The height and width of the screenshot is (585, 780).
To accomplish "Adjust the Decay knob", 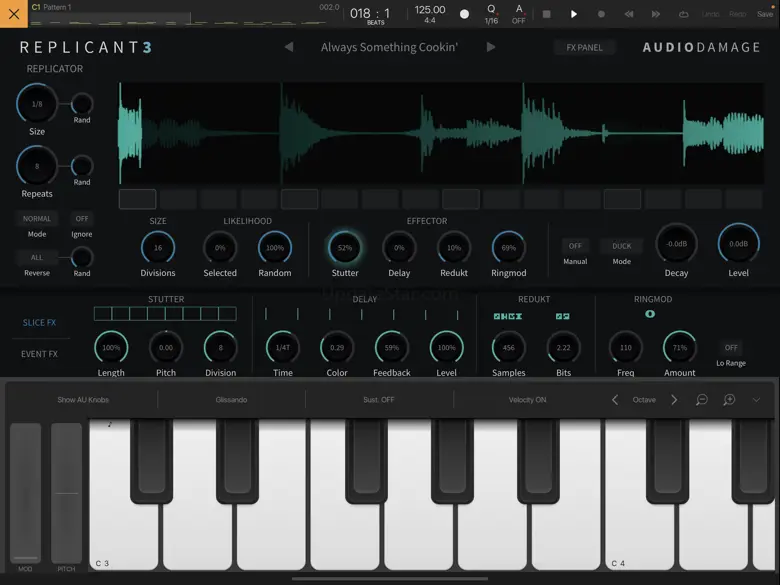I will click(676, 243).
